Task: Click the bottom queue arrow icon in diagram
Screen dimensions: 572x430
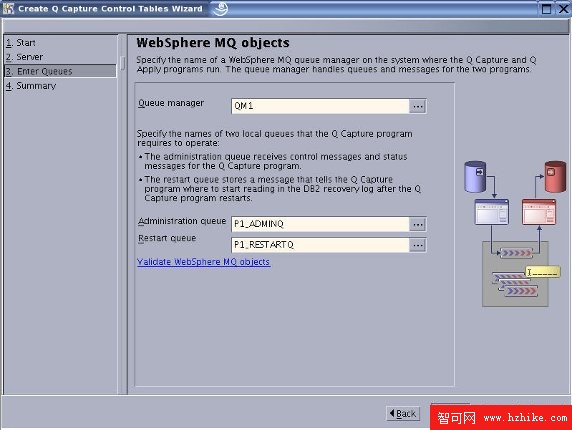Action: tap(521, 291)
